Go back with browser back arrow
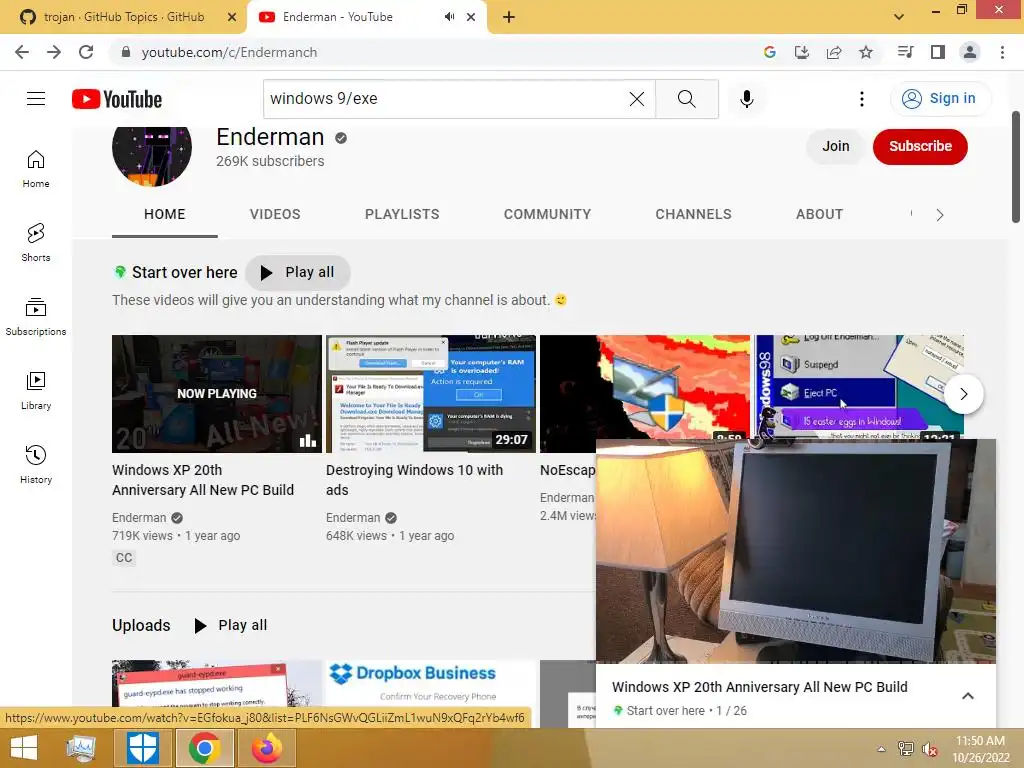The width and height of the screenshot is (1024, 768). [x=22, y=52]
